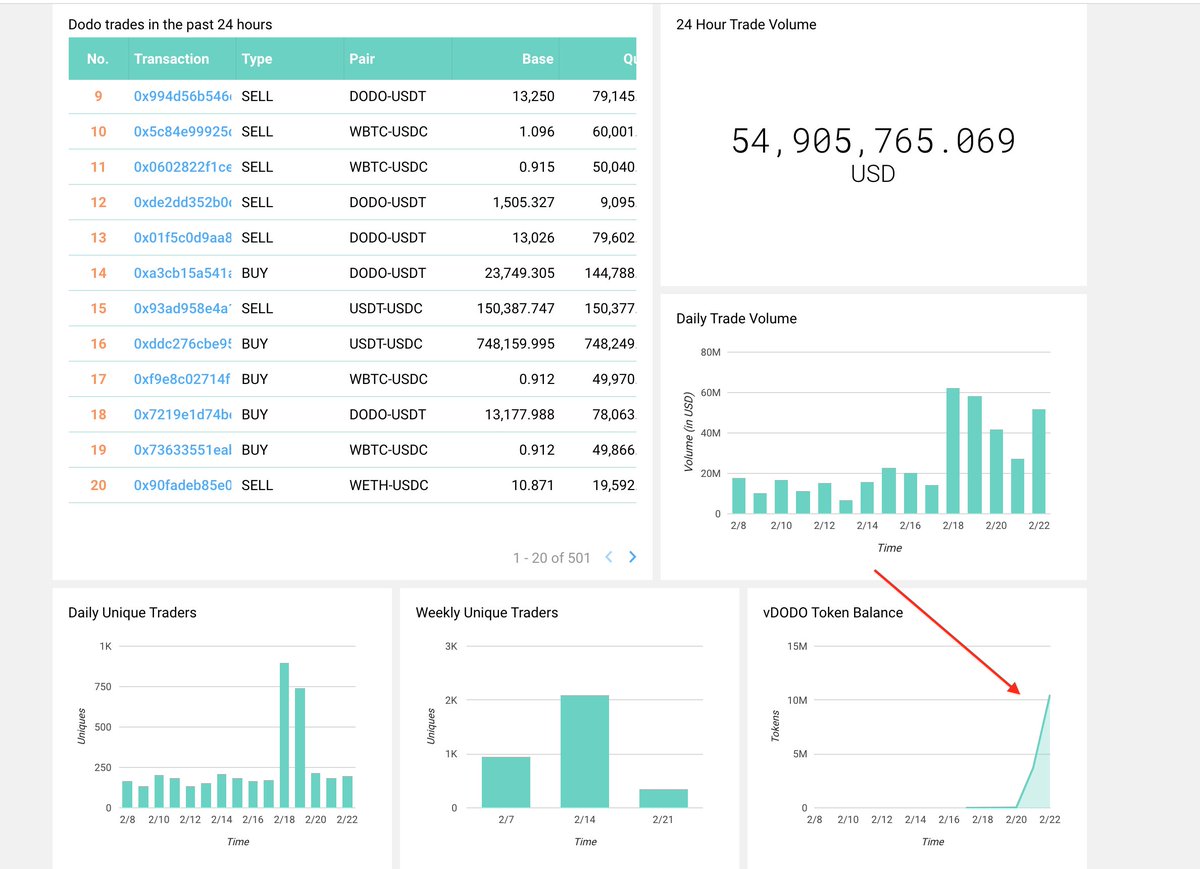This screenshot has height=869, width=1200.
Task: Click the base value 1,505.327 cell
Action: click(524, 202)
